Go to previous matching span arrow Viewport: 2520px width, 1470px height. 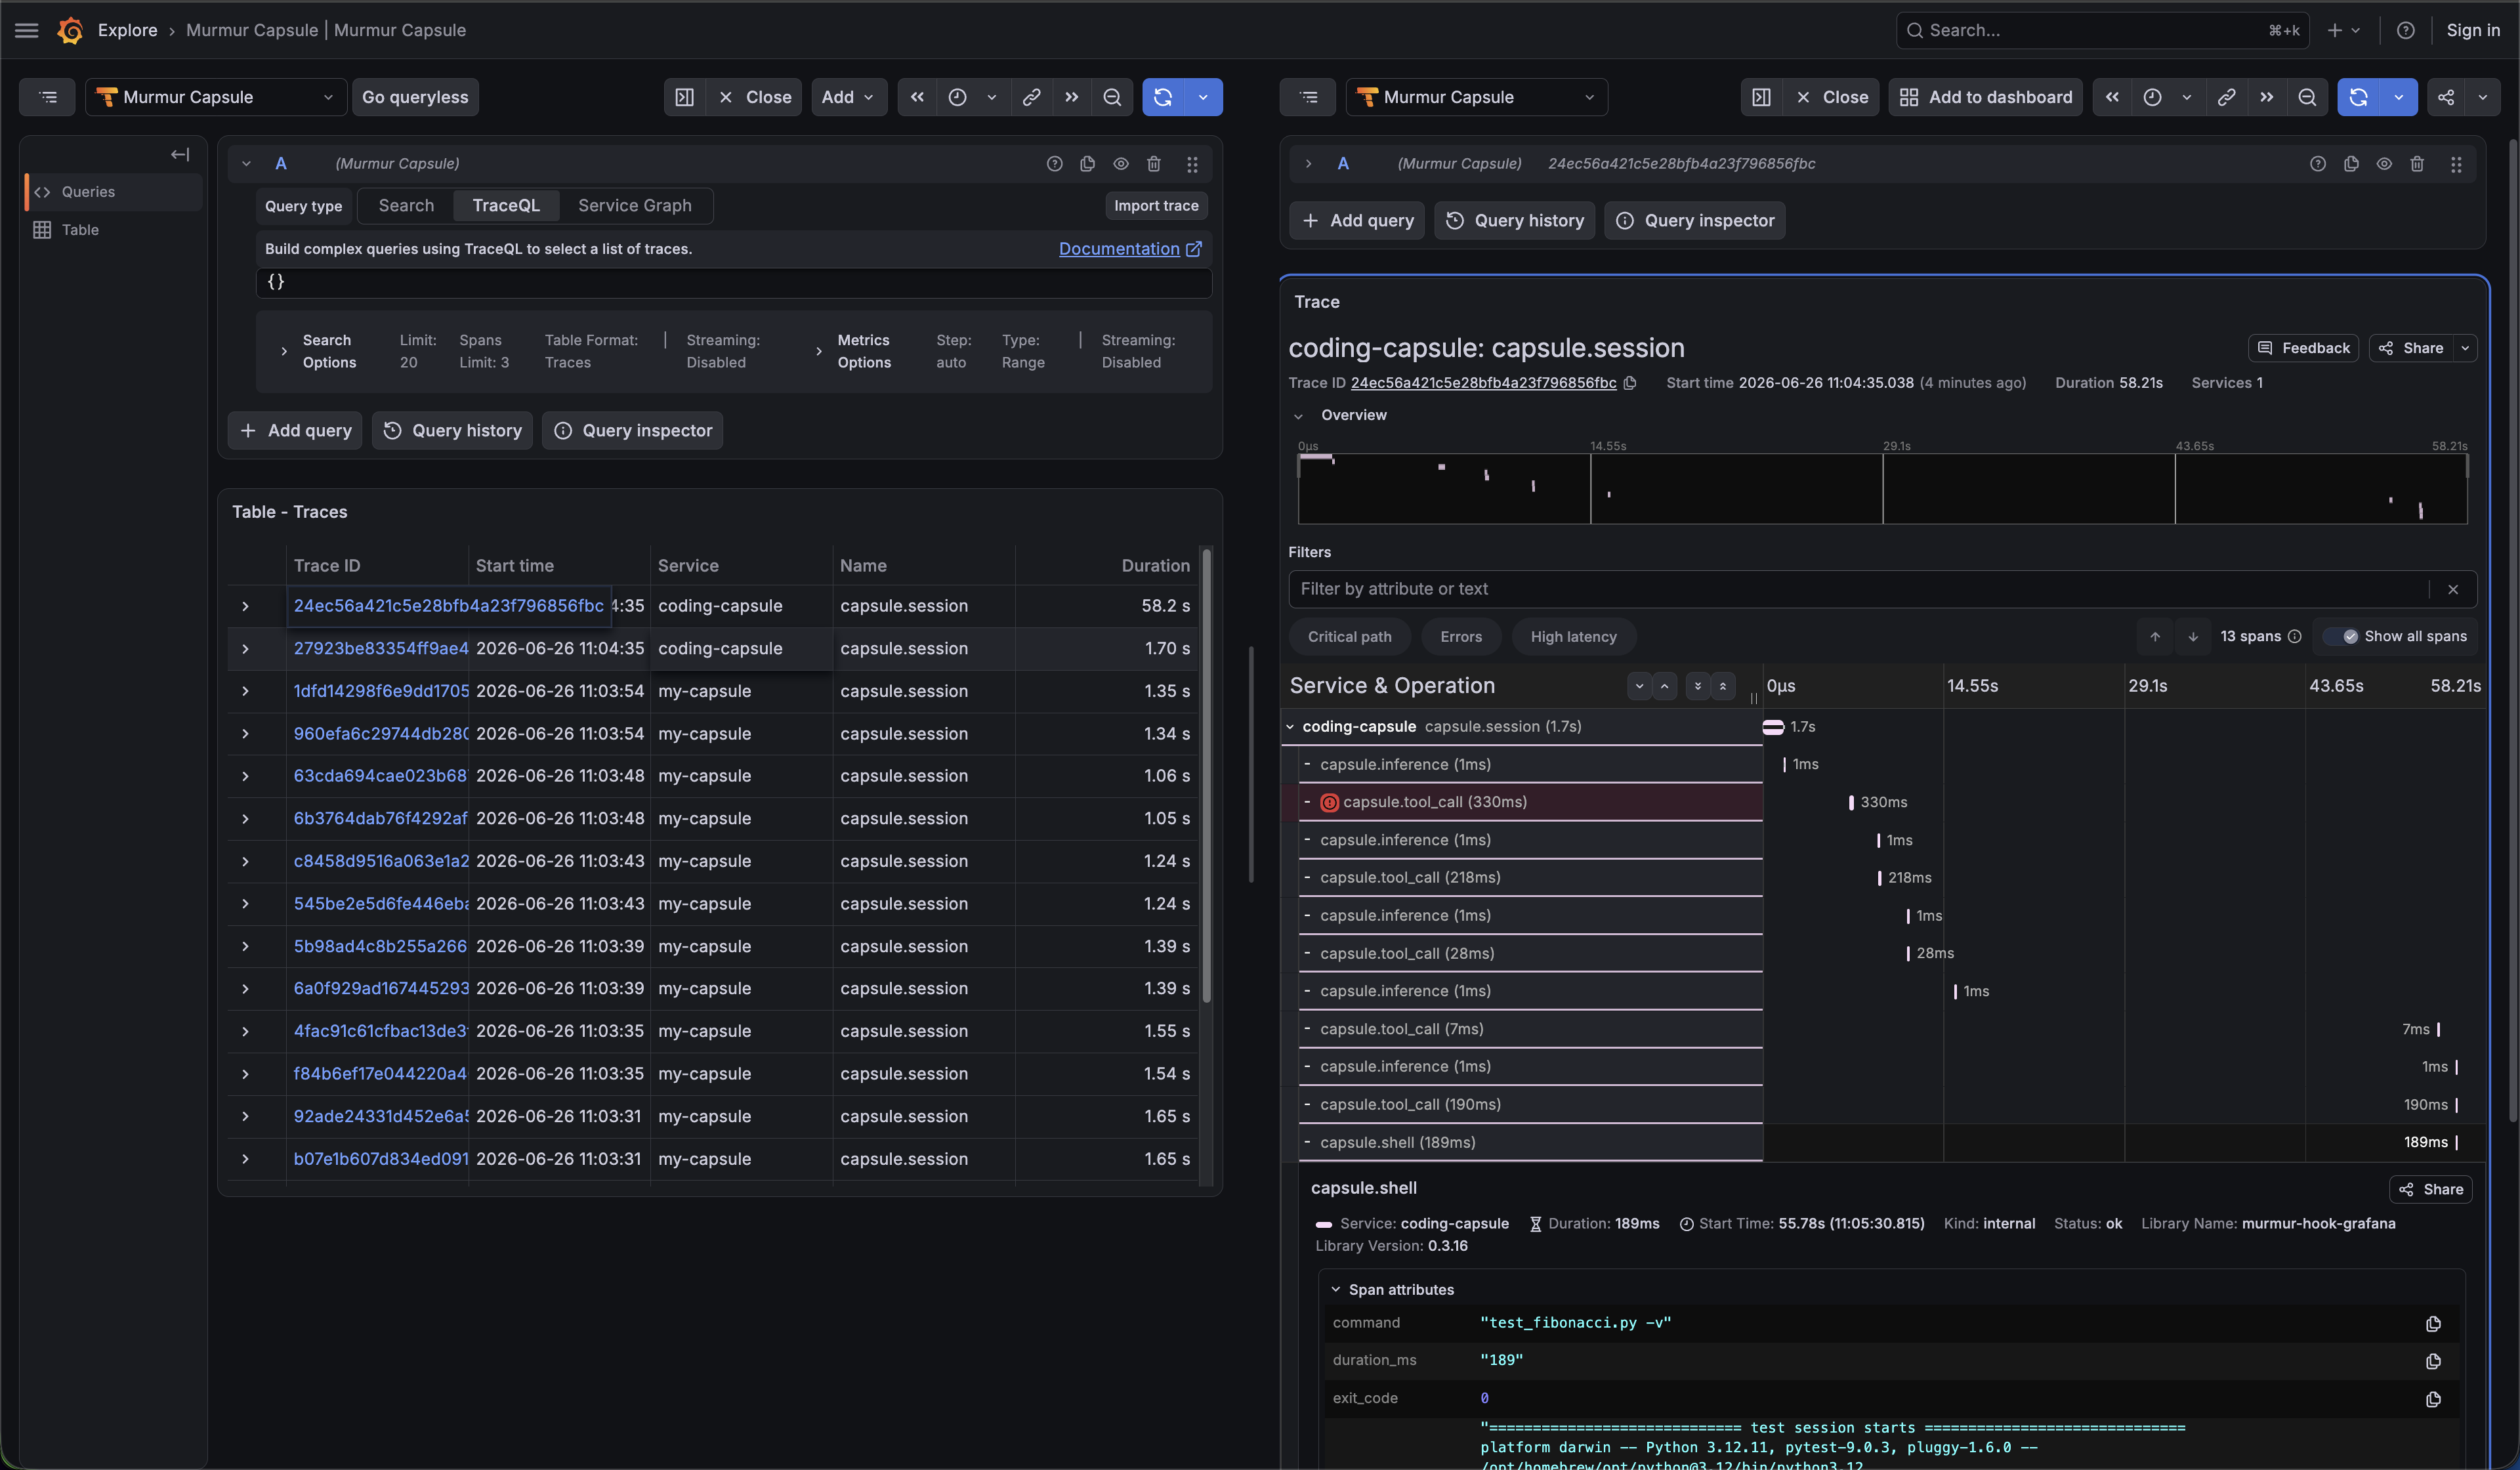(x=2155, y=637)
